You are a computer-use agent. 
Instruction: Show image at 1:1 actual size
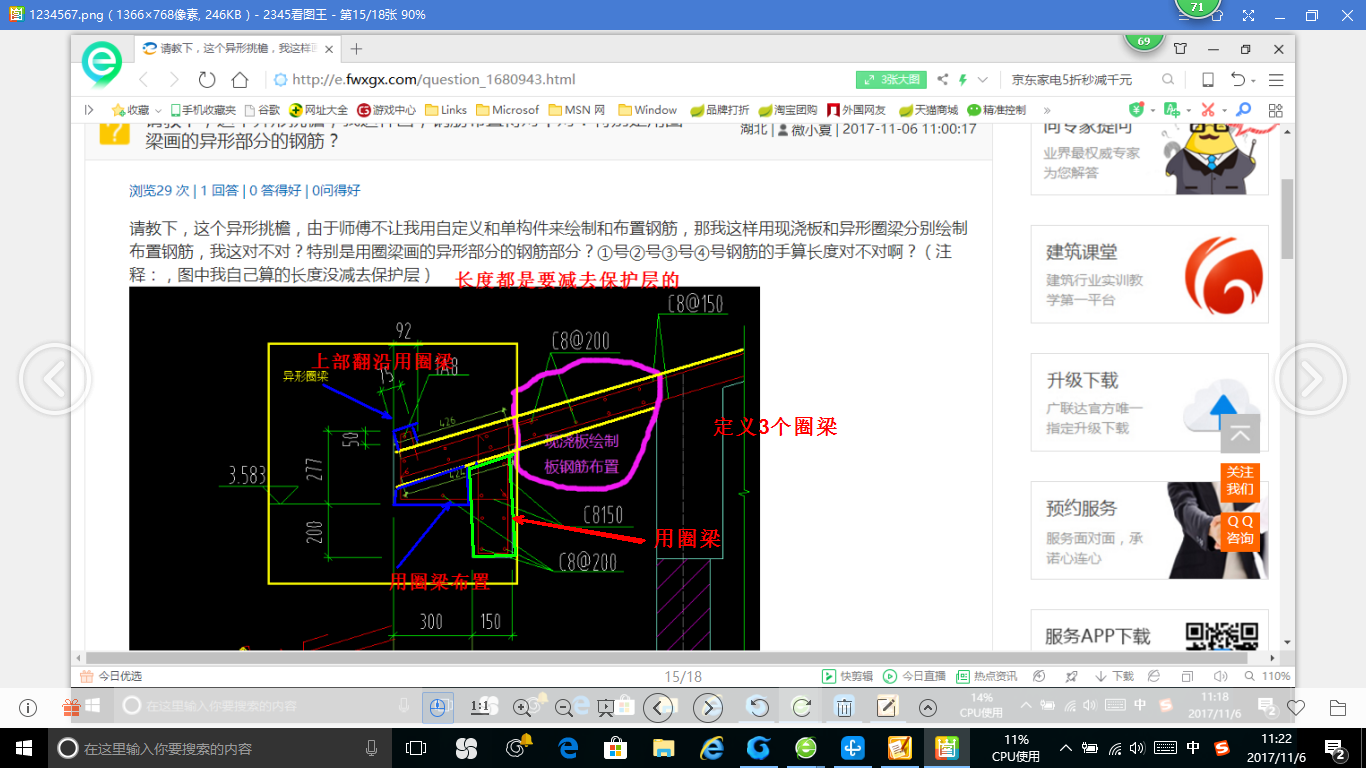point(480,708)
